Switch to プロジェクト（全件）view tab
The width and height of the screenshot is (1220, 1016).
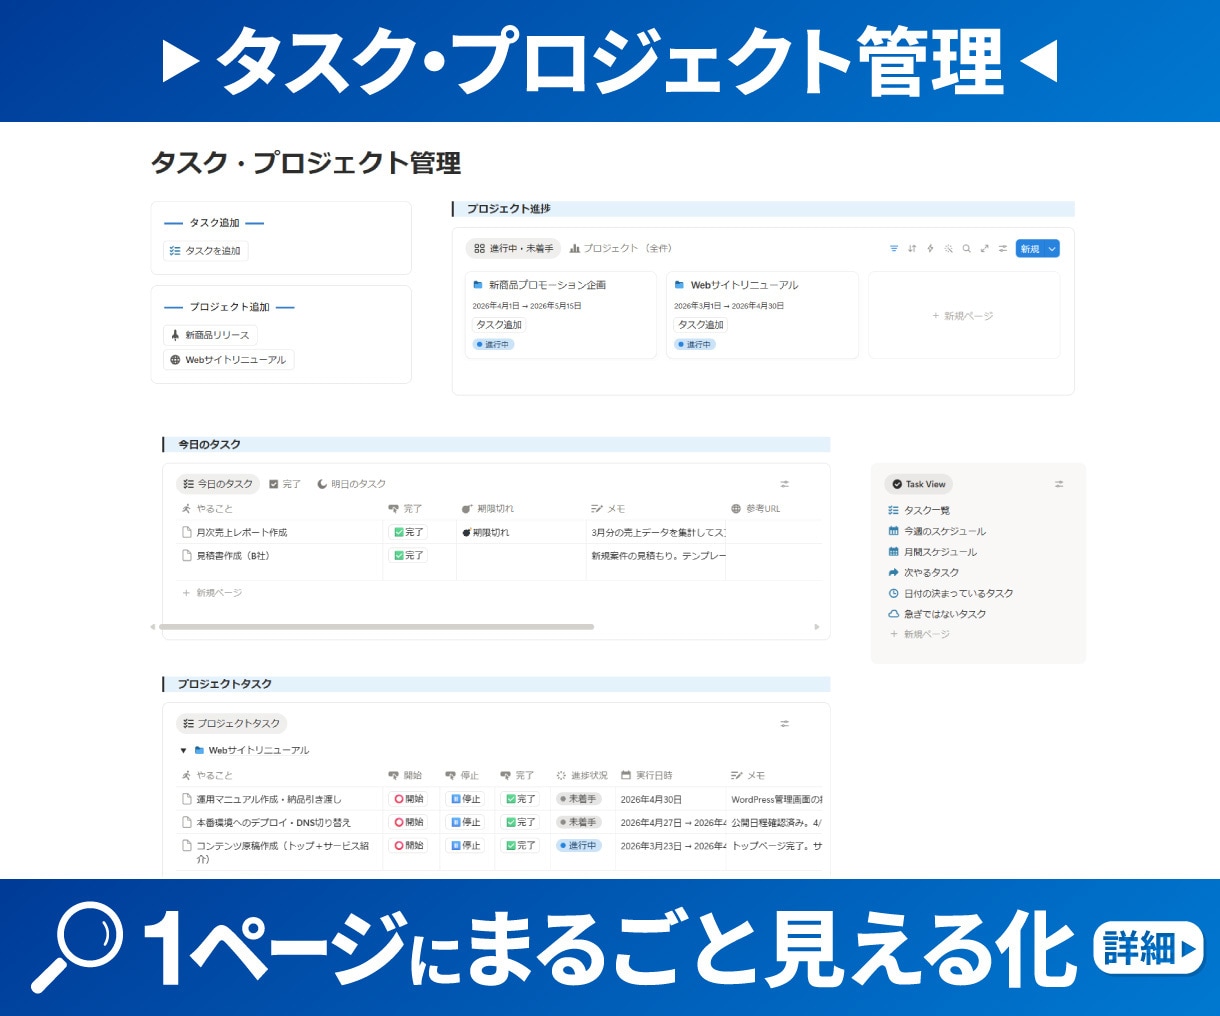pos(621,248)
